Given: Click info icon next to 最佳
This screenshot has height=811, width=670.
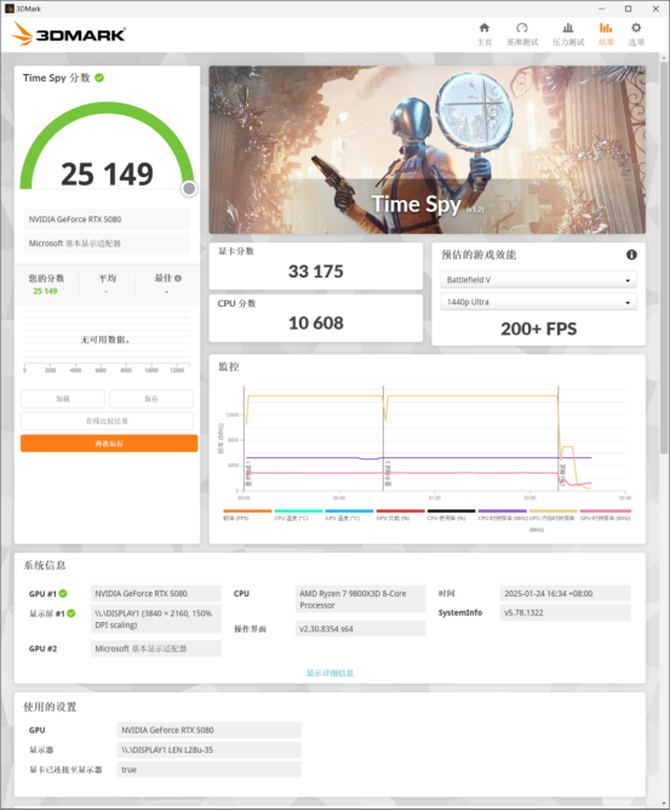Looking at the screenshot, I should click(178, 278).
